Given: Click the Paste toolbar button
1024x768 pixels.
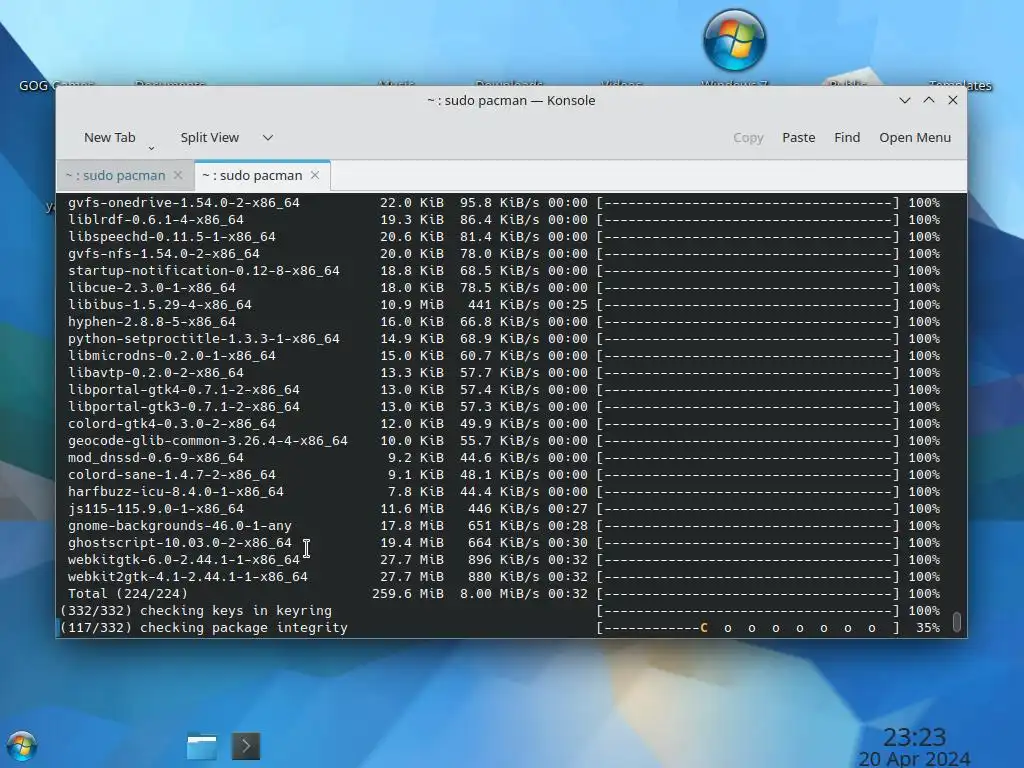Looking at the screenshot, I should tap(799, 137).
